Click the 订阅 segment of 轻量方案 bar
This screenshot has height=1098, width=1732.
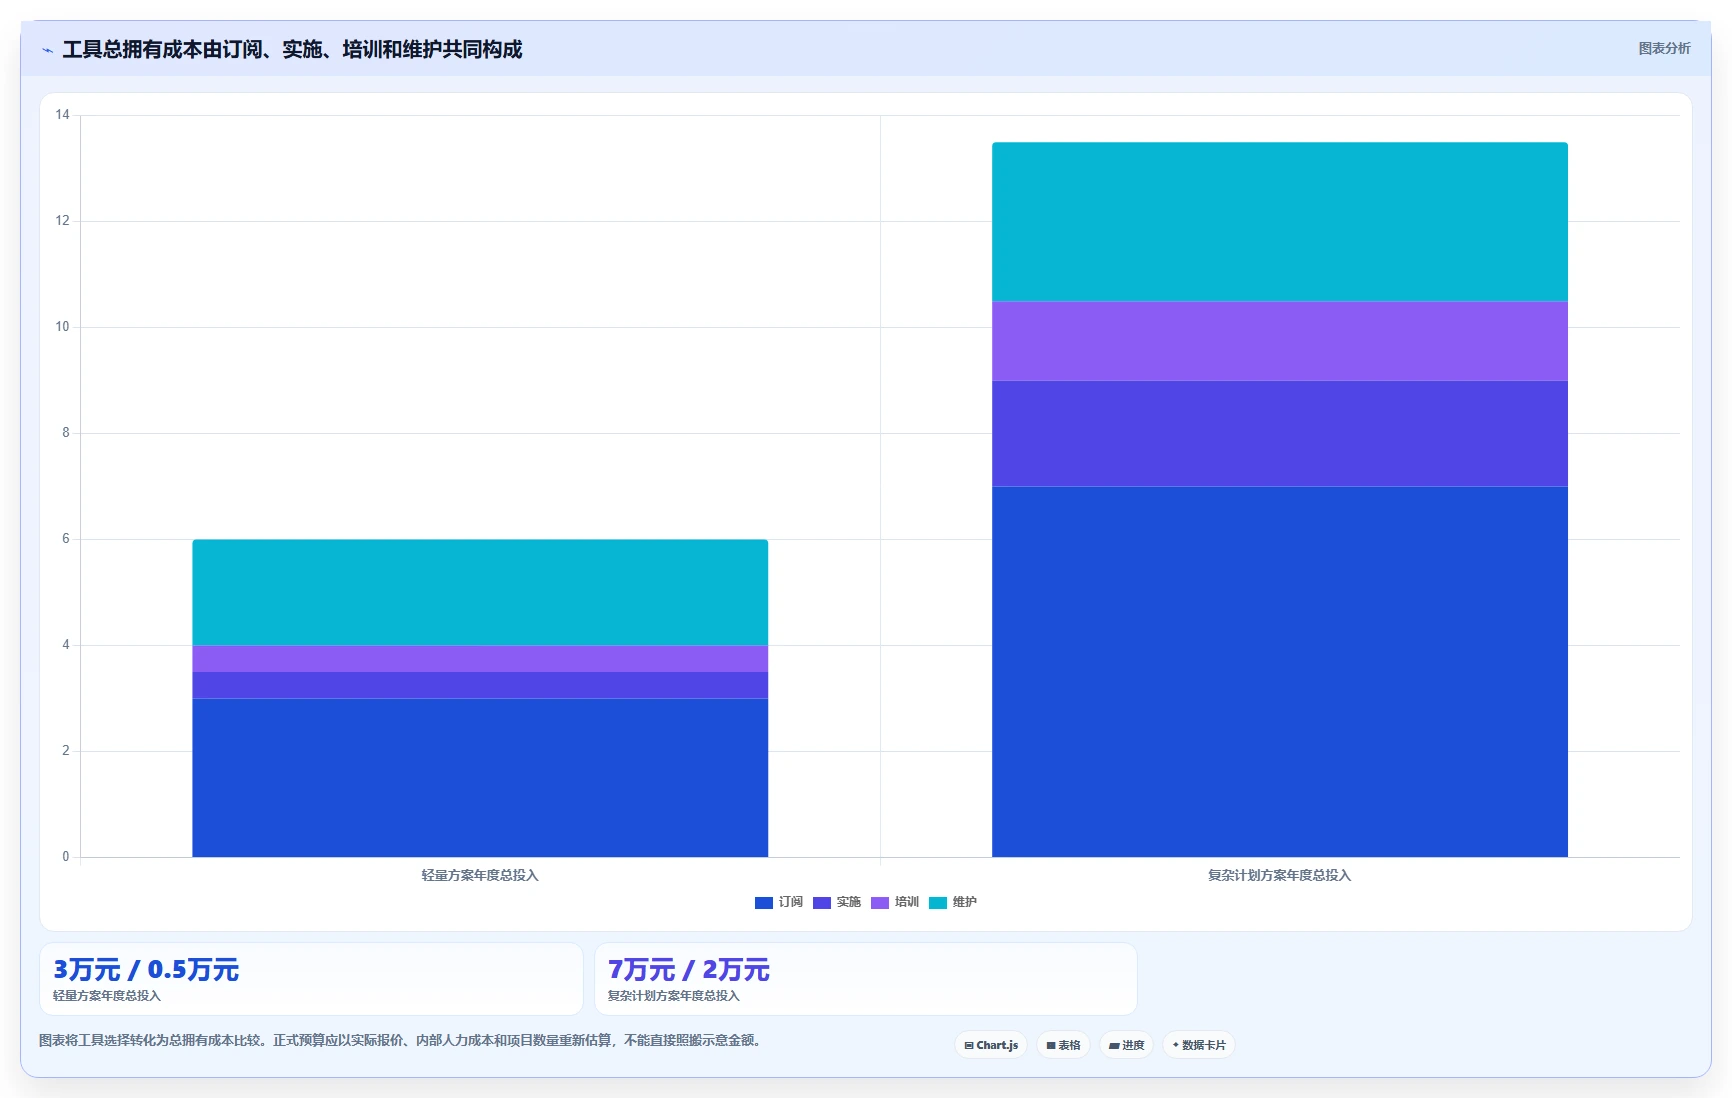(480, 777)
